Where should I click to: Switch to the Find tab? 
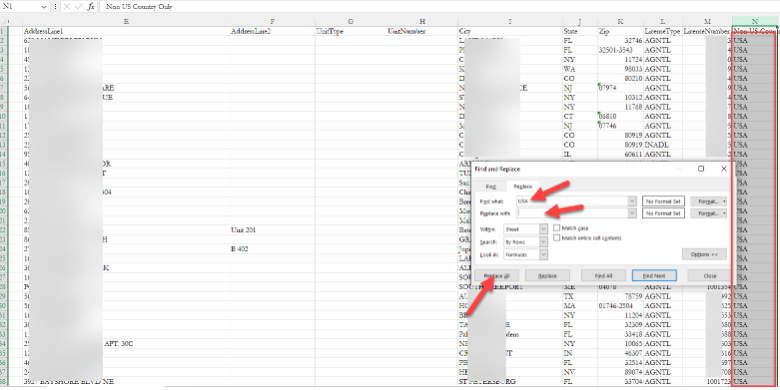(x=491, y=186)
